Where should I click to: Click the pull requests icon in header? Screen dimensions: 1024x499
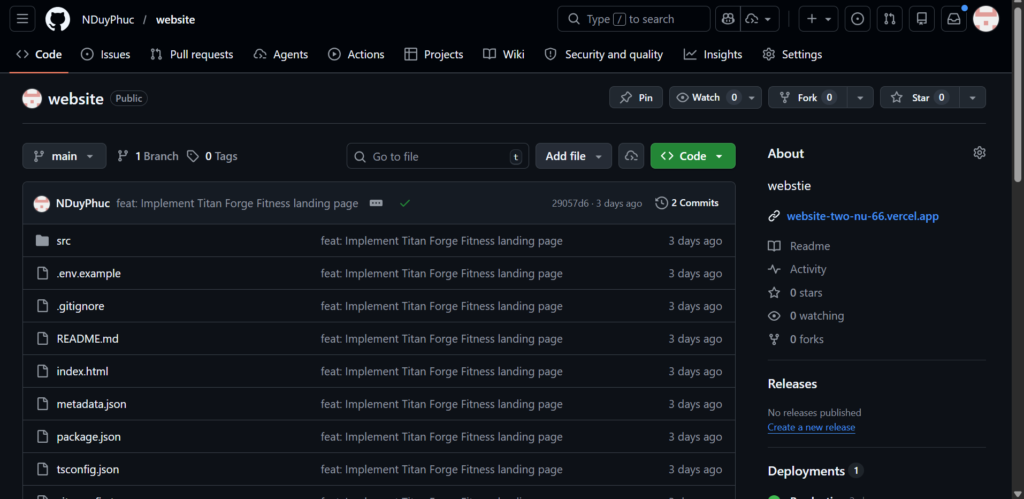(x=890, y=19)
